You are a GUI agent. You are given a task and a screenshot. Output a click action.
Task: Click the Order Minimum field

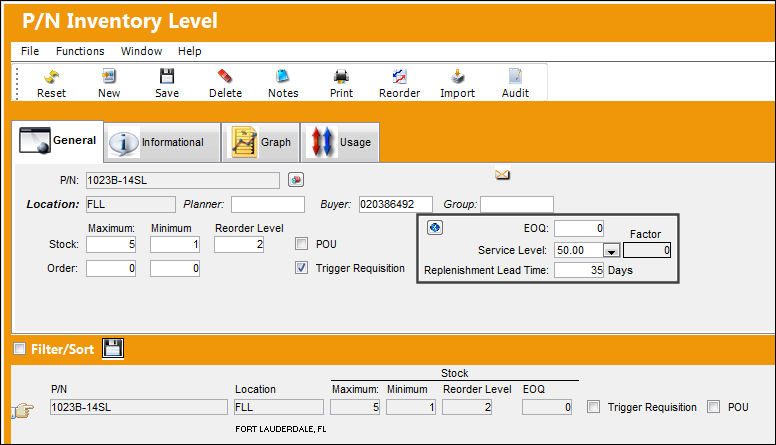pos(175,268)
